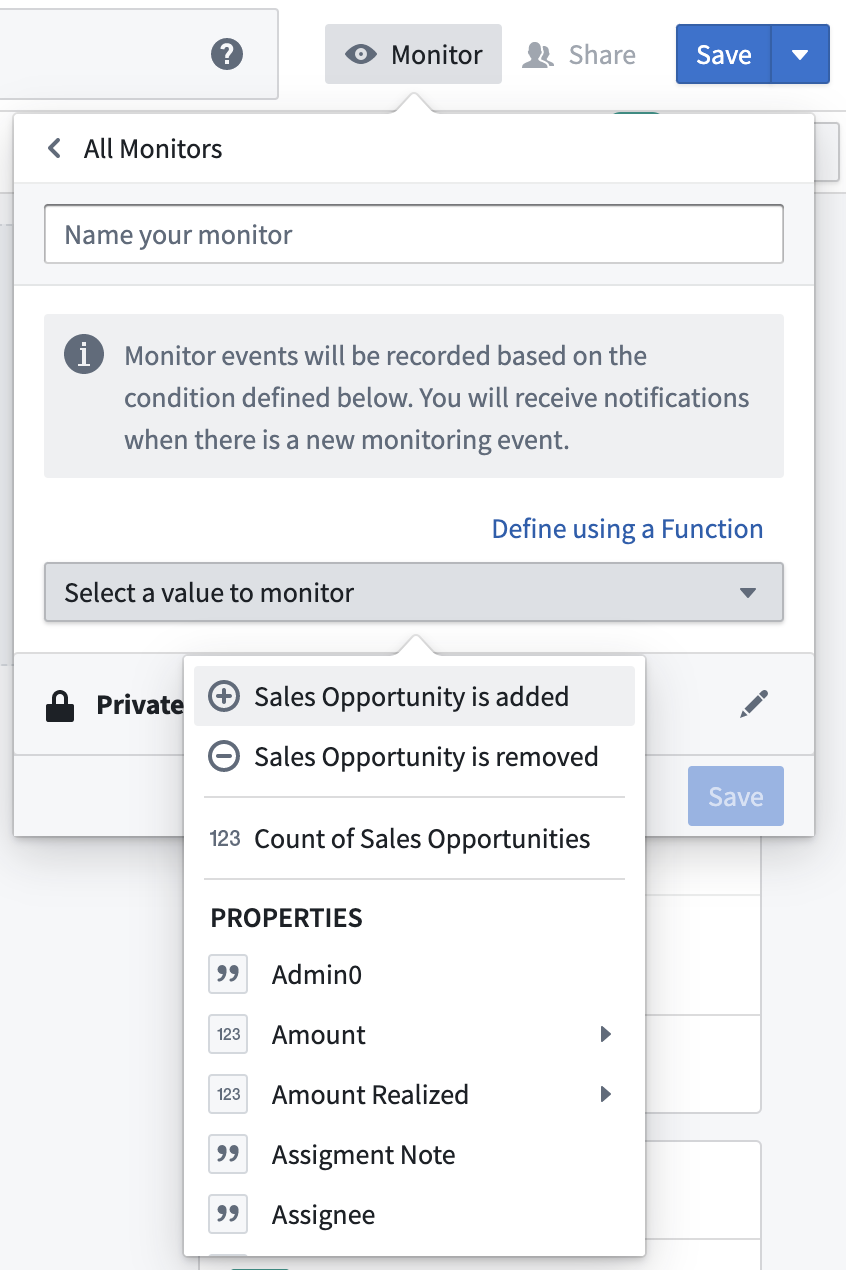Choose the Amount property
The image size is (846, 1270).
414,1034
